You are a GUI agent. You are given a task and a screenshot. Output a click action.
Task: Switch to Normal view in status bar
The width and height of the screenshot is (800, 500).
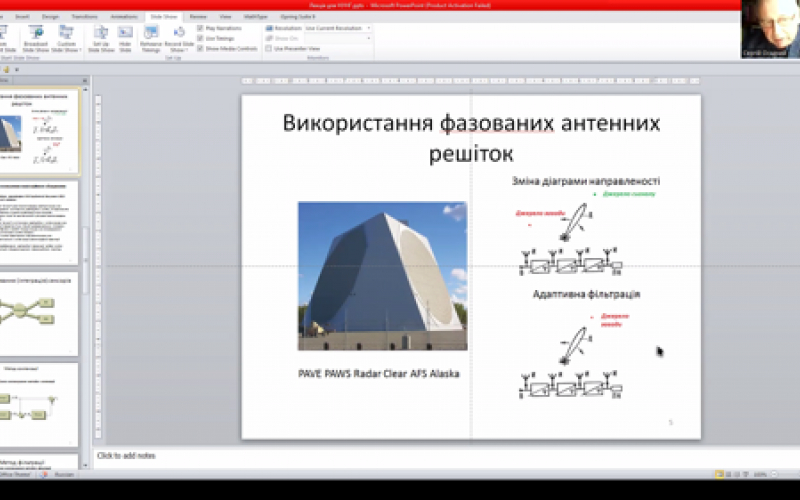[719, 474]
